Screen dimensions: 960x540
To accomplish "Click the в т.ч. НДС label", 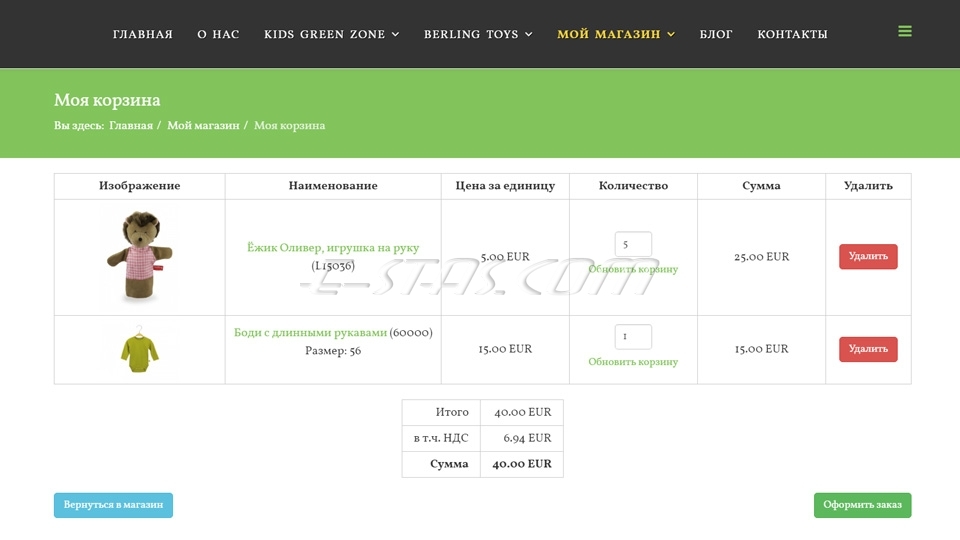I will coord(441,438).
